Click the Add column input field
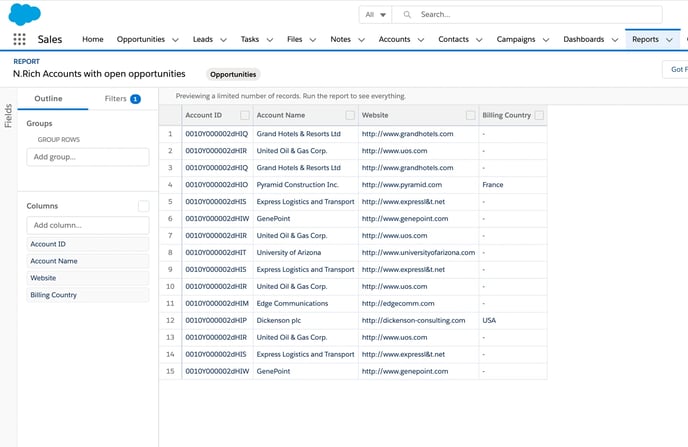 point(88,225)
